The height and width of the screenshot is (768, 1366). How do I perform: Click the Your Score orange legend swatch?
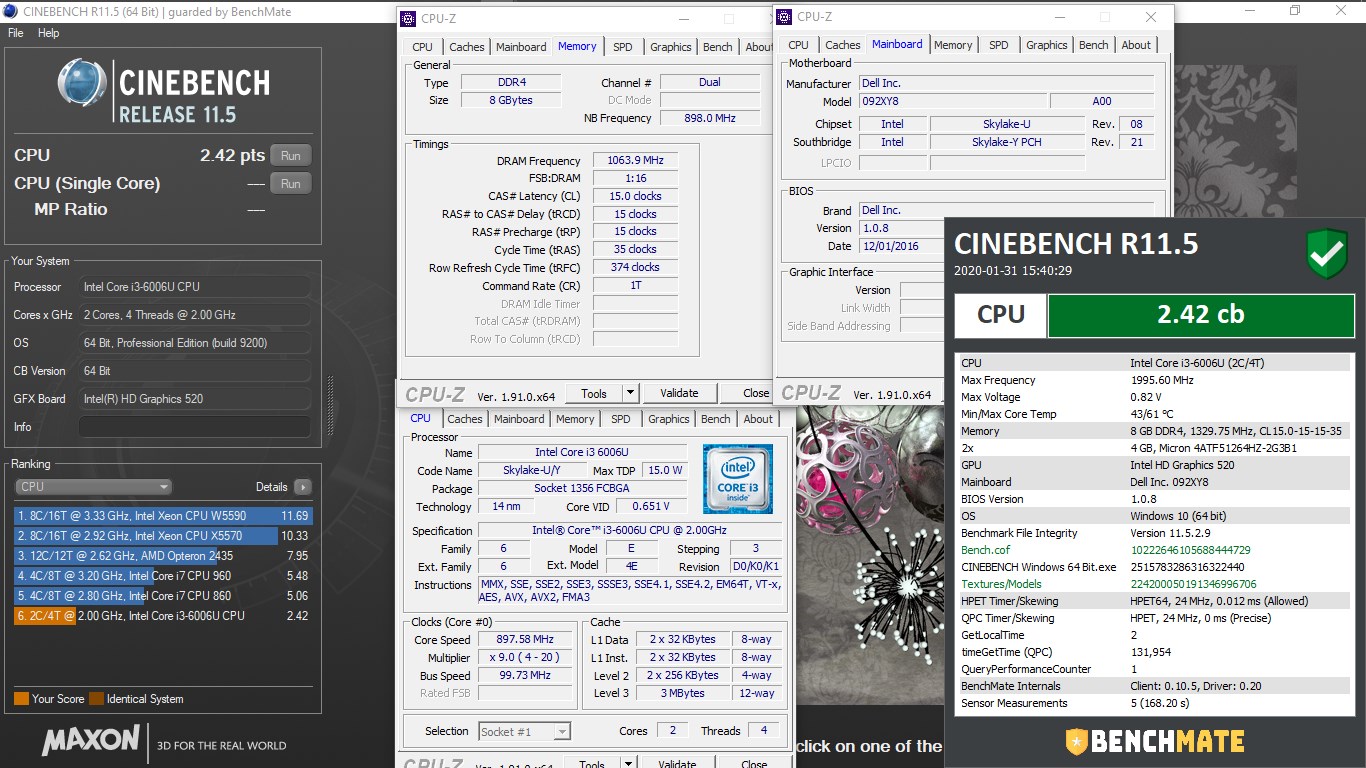tap(21, 699)
